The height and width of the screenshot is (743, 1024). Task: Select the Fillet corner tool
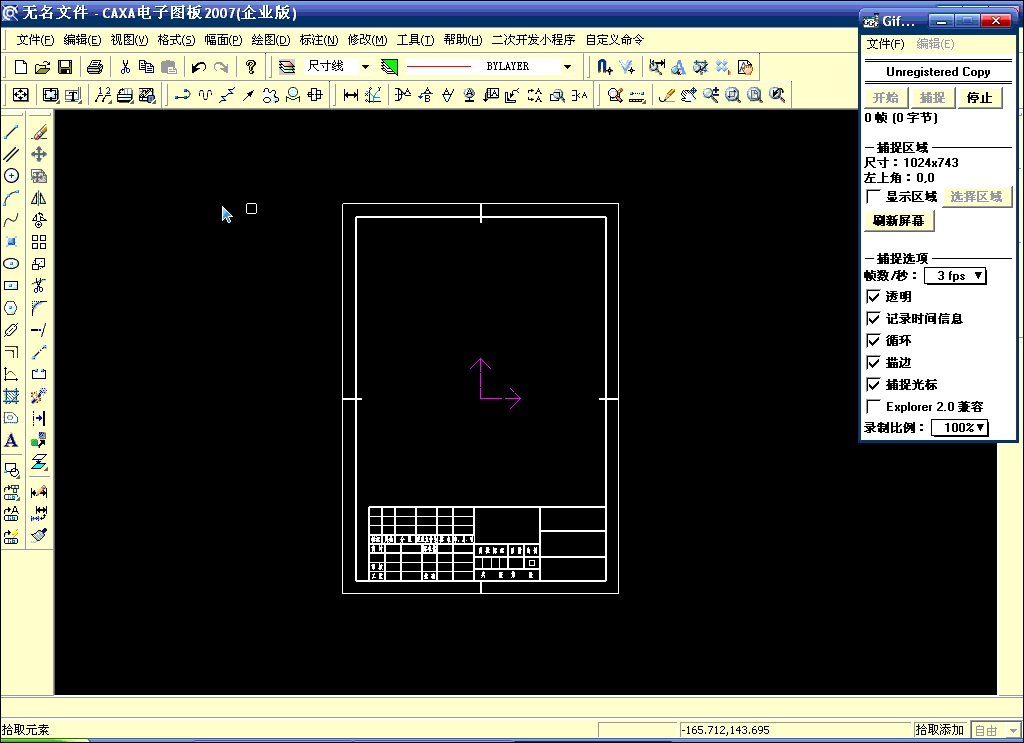tap(39, 308)
